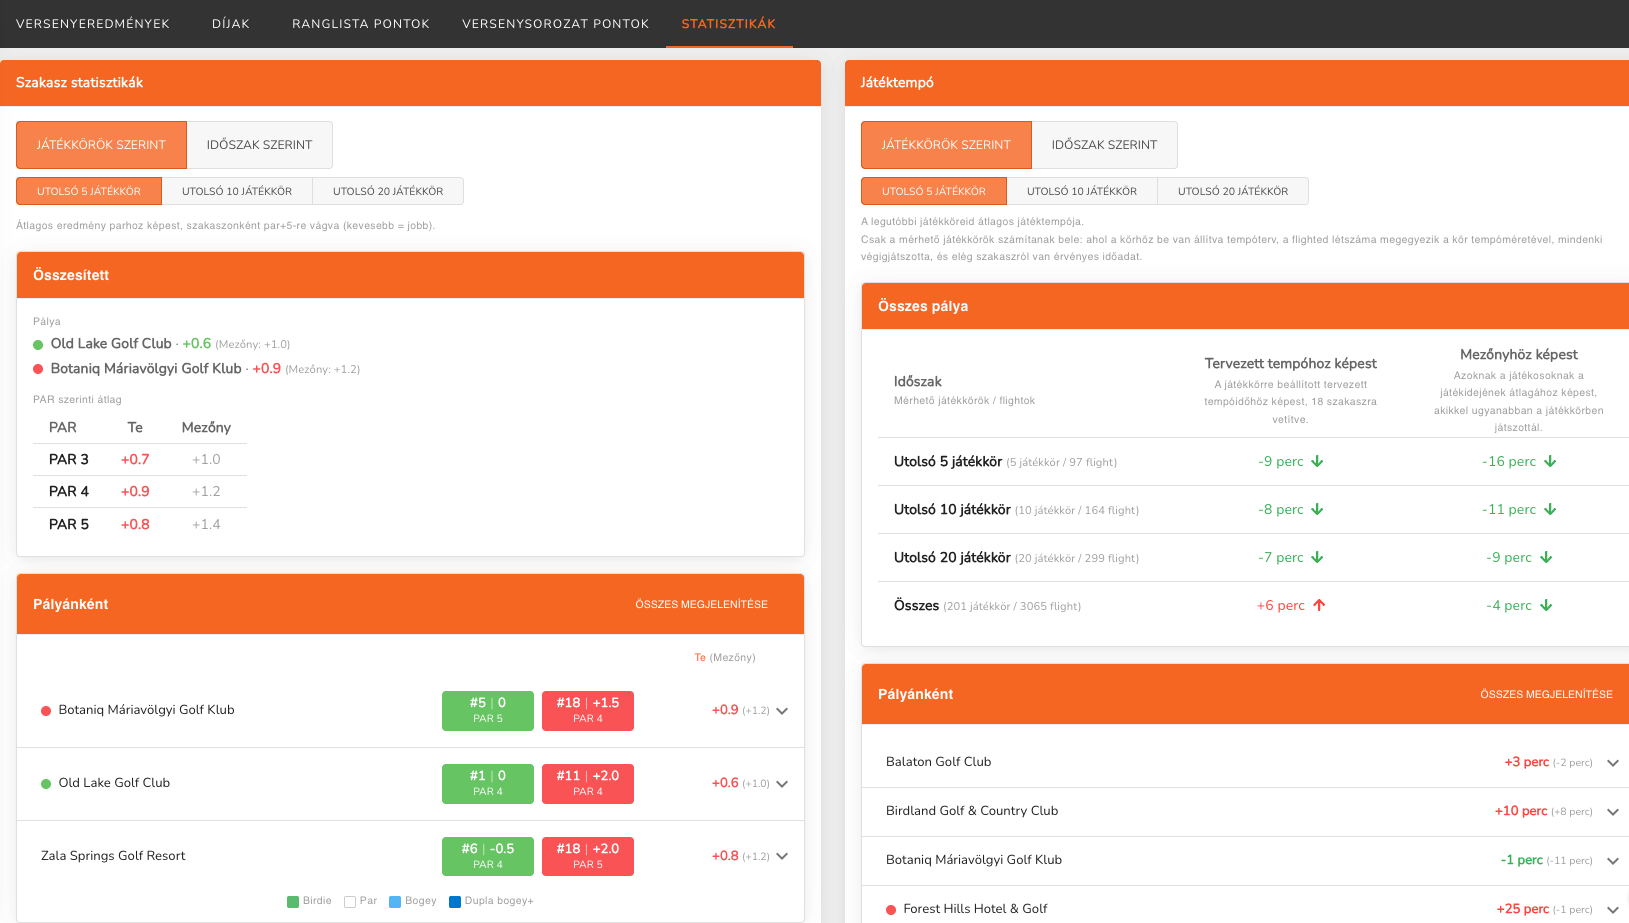Screen dimensions: 1629x923
Task: Click Utolsó 10 játékkör row label in tempo table
Action: 952,509
